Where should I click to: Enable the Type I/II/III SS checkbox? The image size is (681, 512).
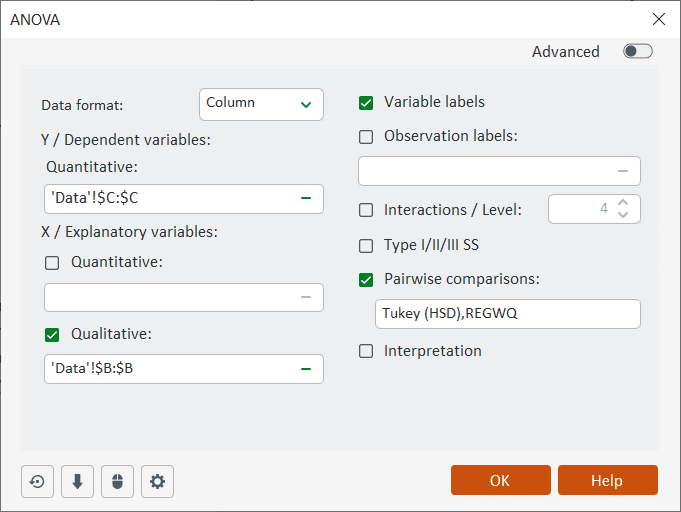(366, 245)
